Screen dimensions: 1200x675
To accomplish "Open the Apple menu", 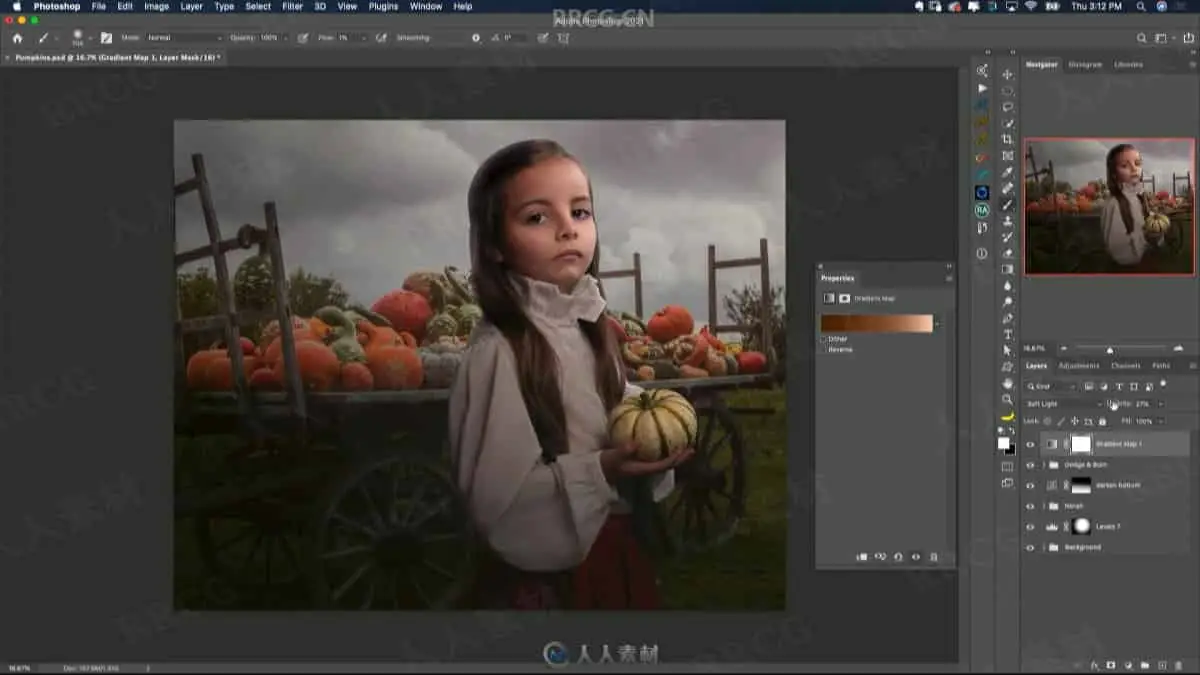I will (16, 6).
